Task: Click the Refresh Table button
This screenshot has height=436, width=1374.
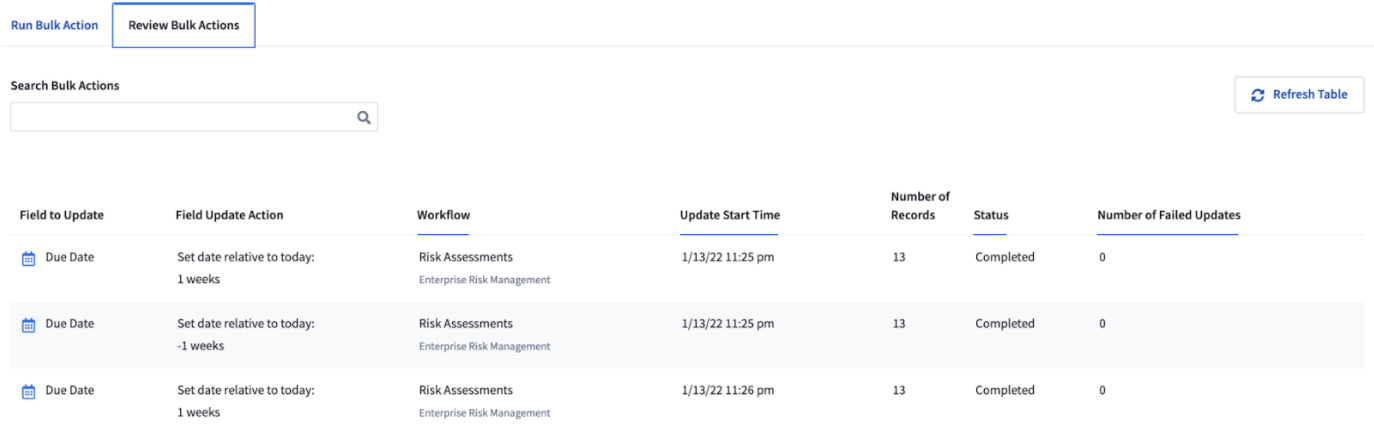Action: (x=1299, y=95)
